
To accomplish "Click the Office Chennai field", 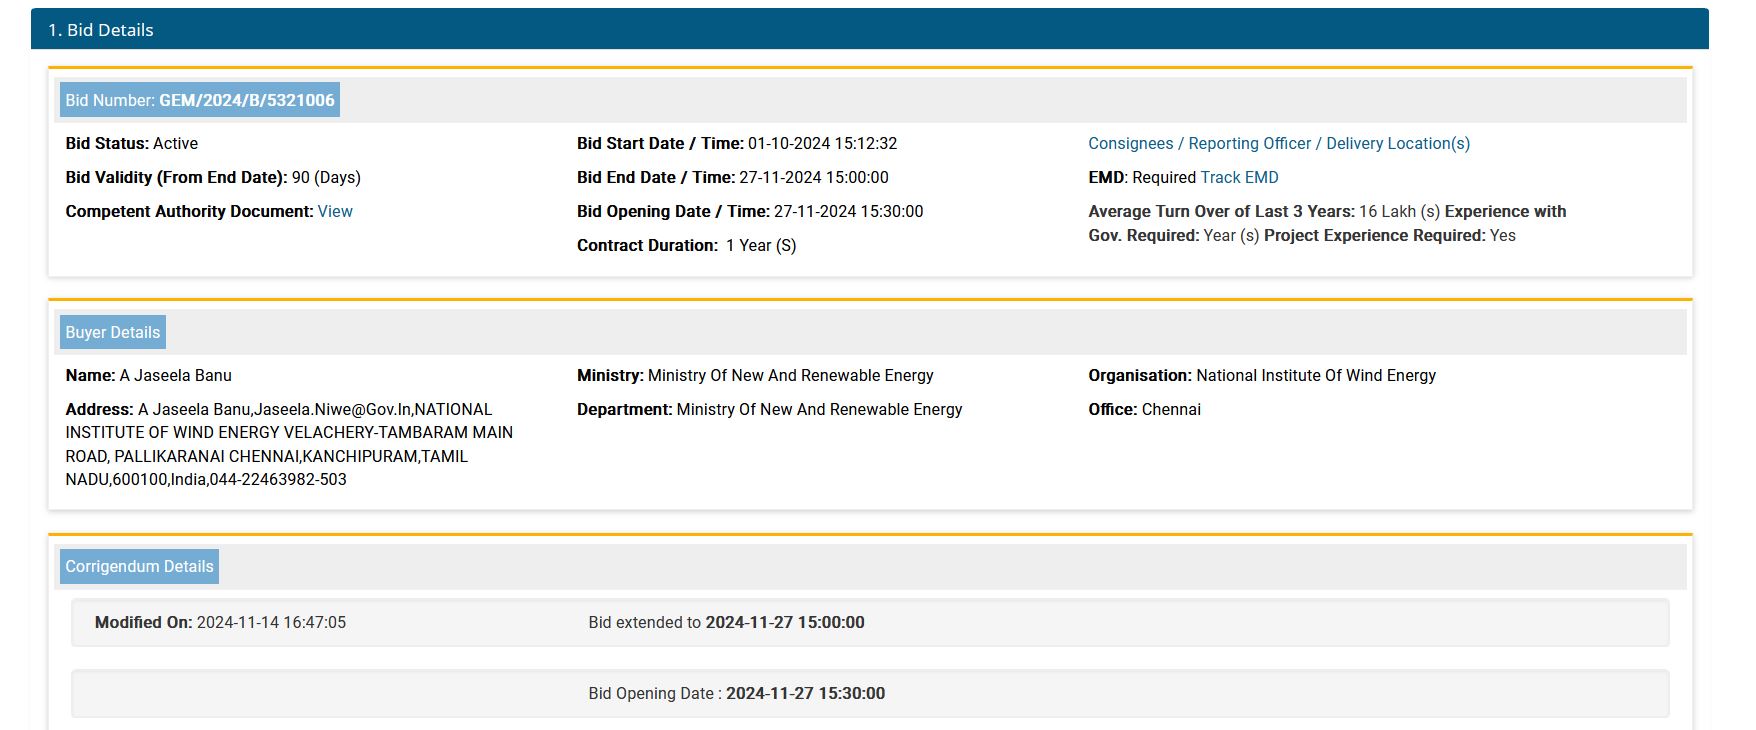I will tap(1170, 410).
